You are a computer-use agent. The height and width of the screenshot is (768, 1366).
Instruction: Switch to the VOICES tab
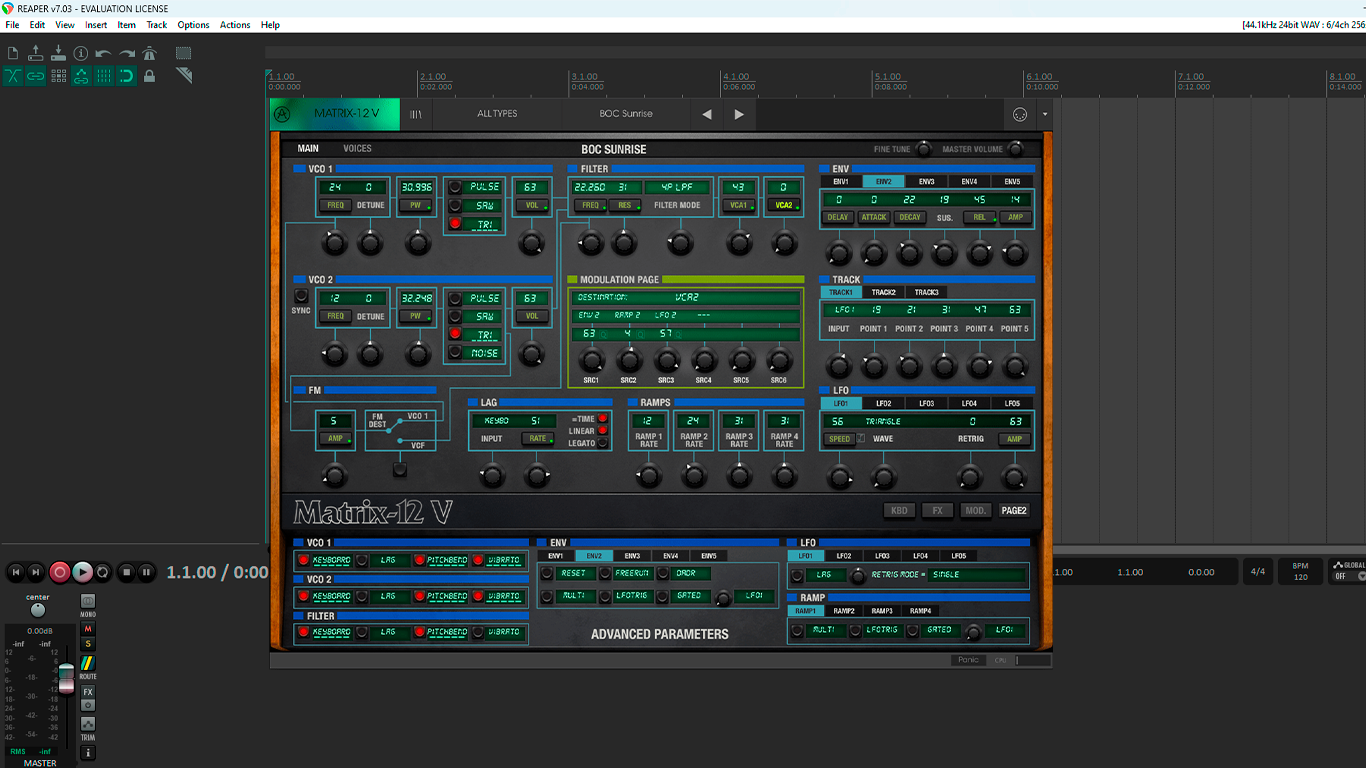point(357,149)
